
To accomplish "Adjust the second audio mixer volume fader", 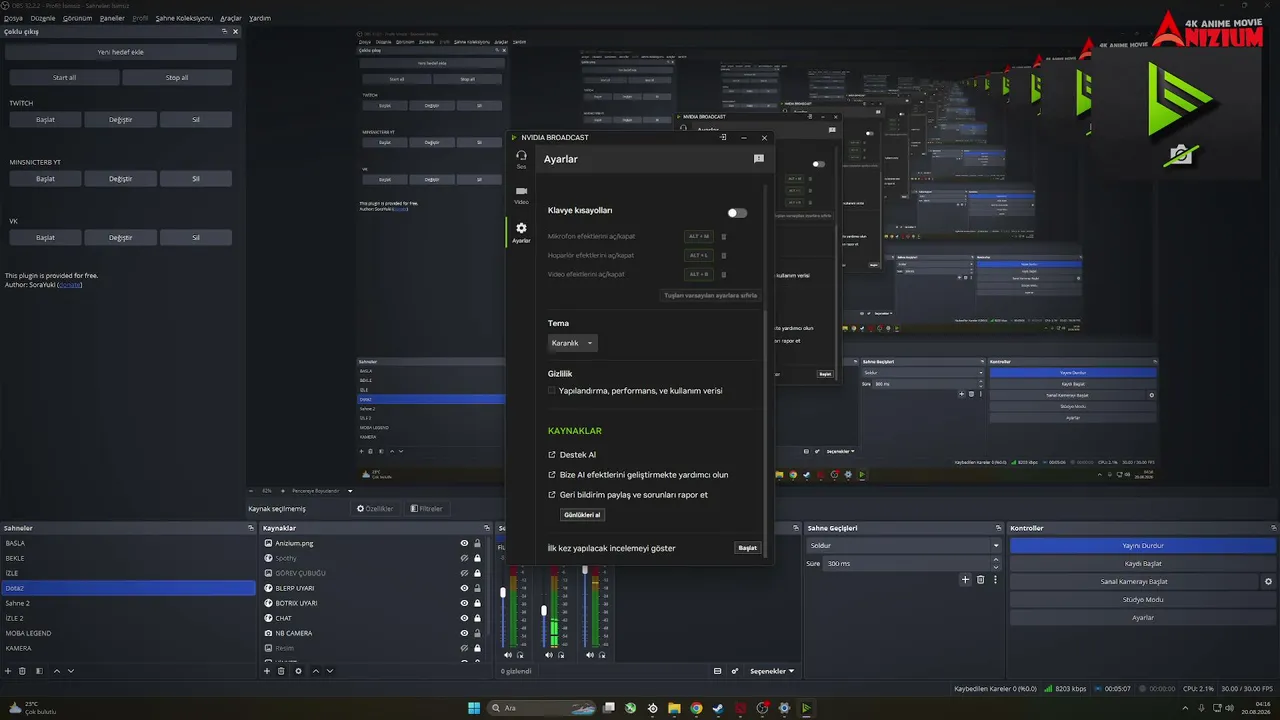I will click(544, 610).
